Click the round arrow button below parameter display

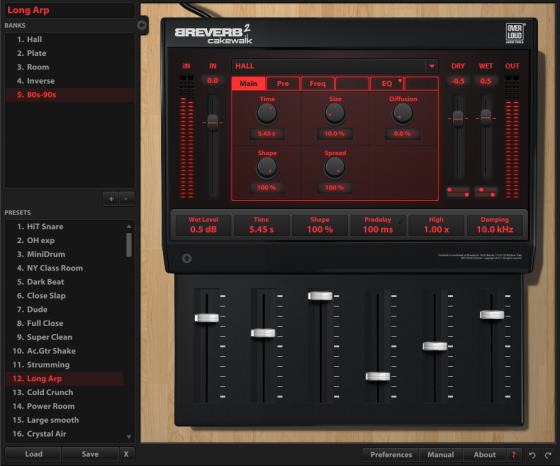(x=187, y=258)
